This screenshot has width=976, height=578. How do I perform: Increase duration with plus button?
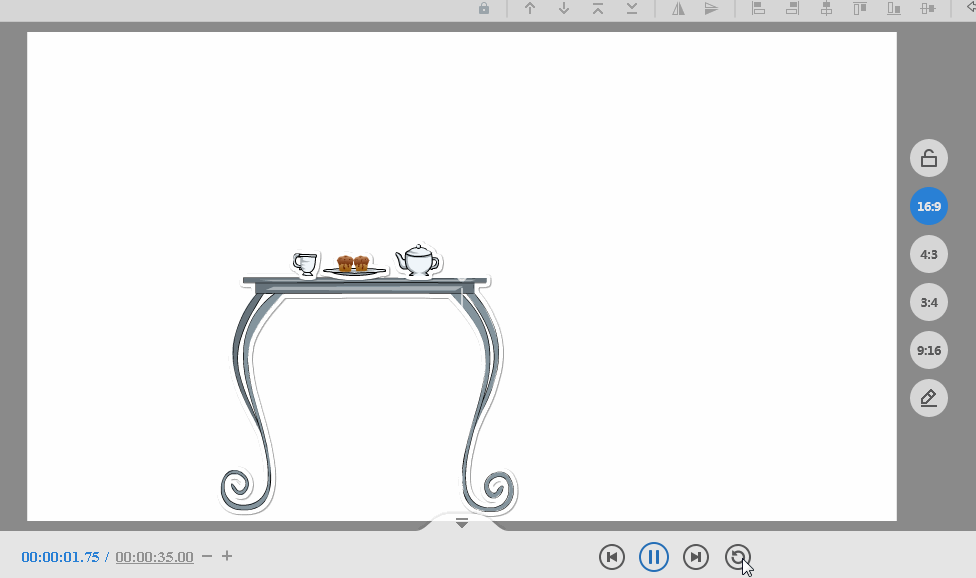[x=227, y=556]
